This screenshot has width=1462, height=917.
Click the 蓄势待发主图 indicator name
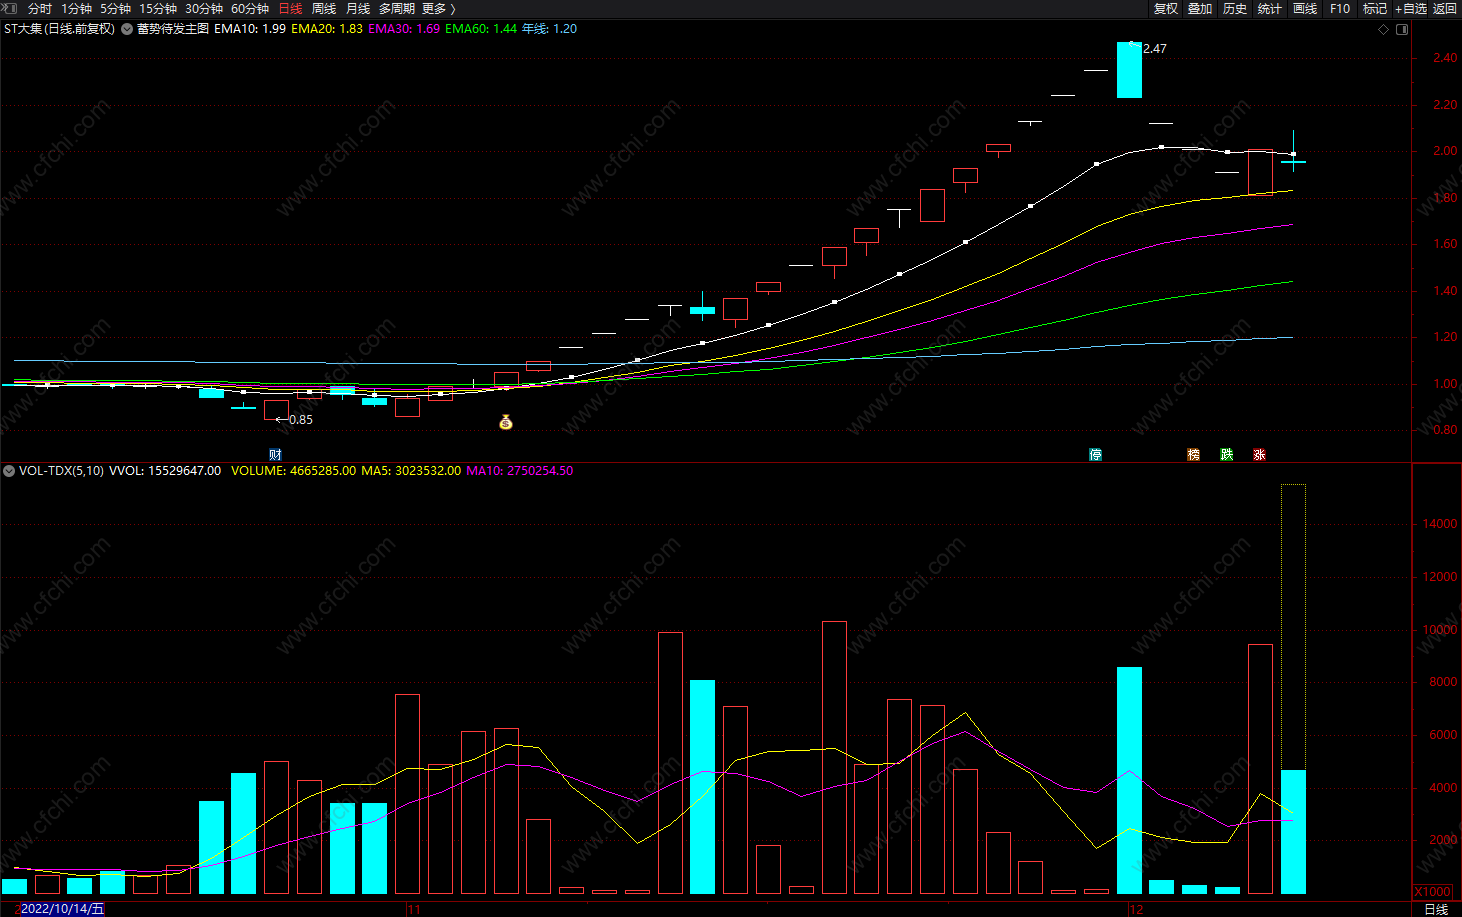(173, 29)
